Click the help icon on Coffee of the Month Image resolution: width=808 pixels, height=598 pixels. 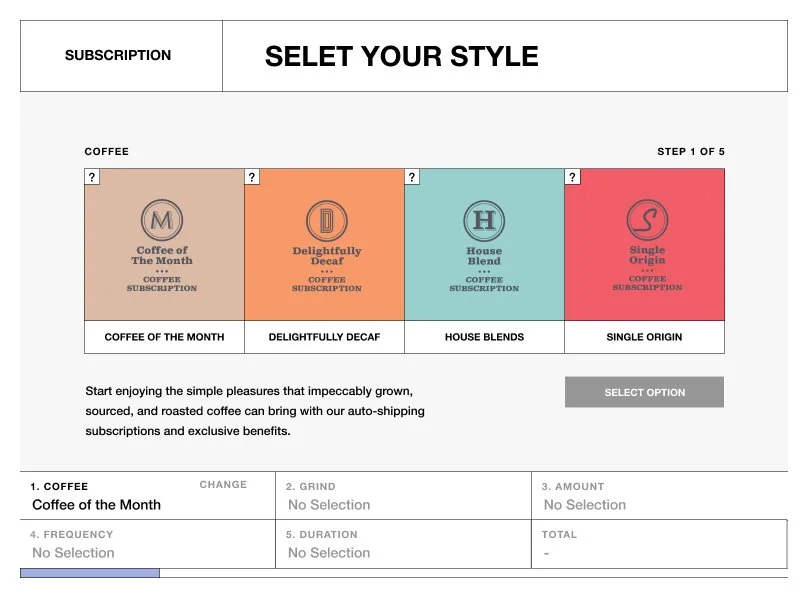tap(92, 176)
